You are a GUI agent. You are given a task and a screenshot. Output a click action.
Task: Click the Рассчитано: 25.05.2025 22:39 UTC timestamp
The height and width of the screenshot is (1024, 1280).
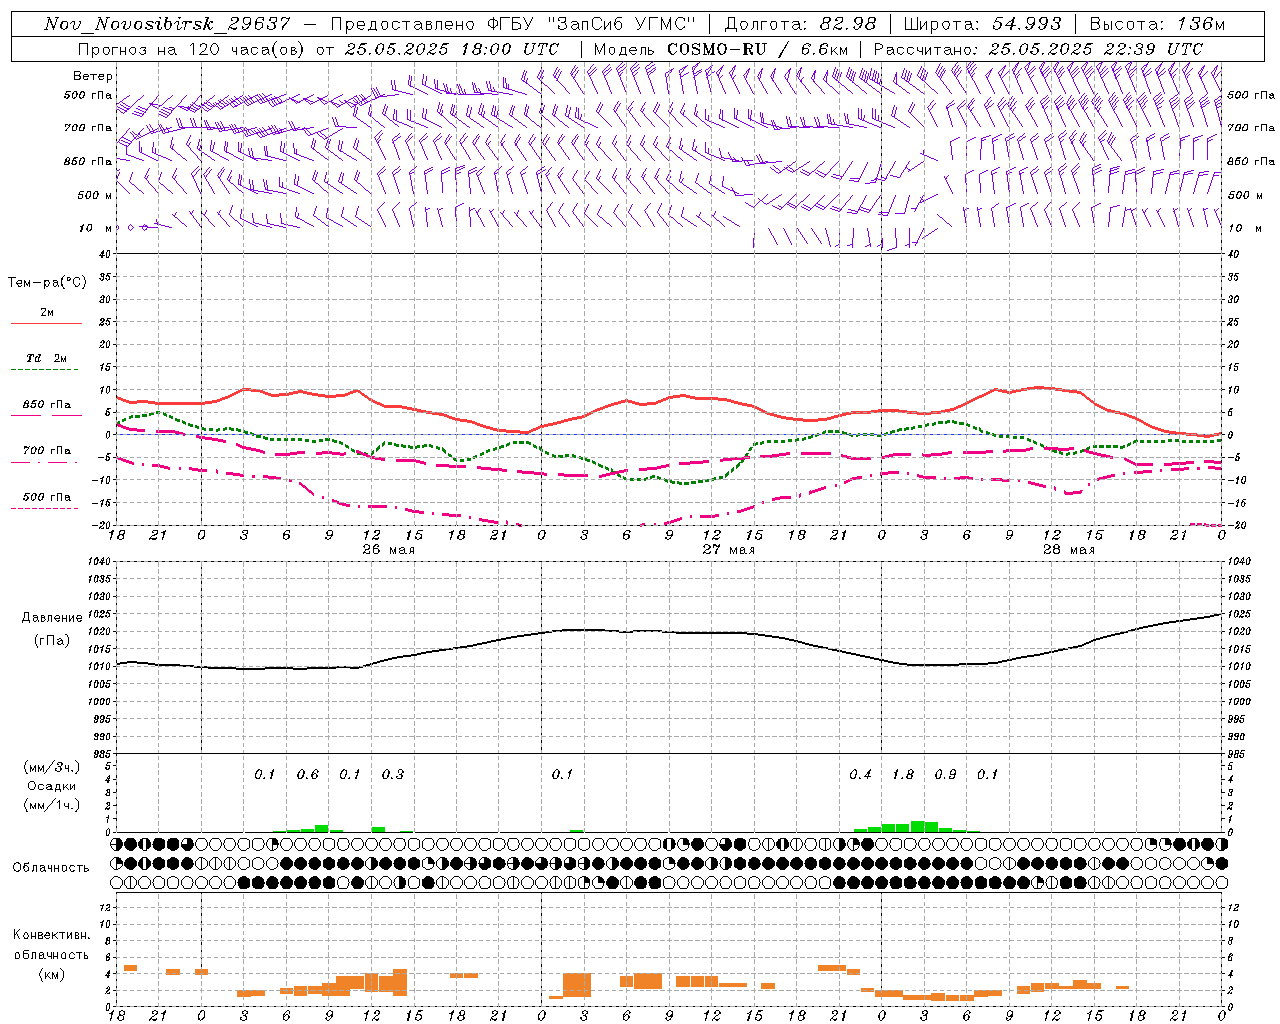1038,49
